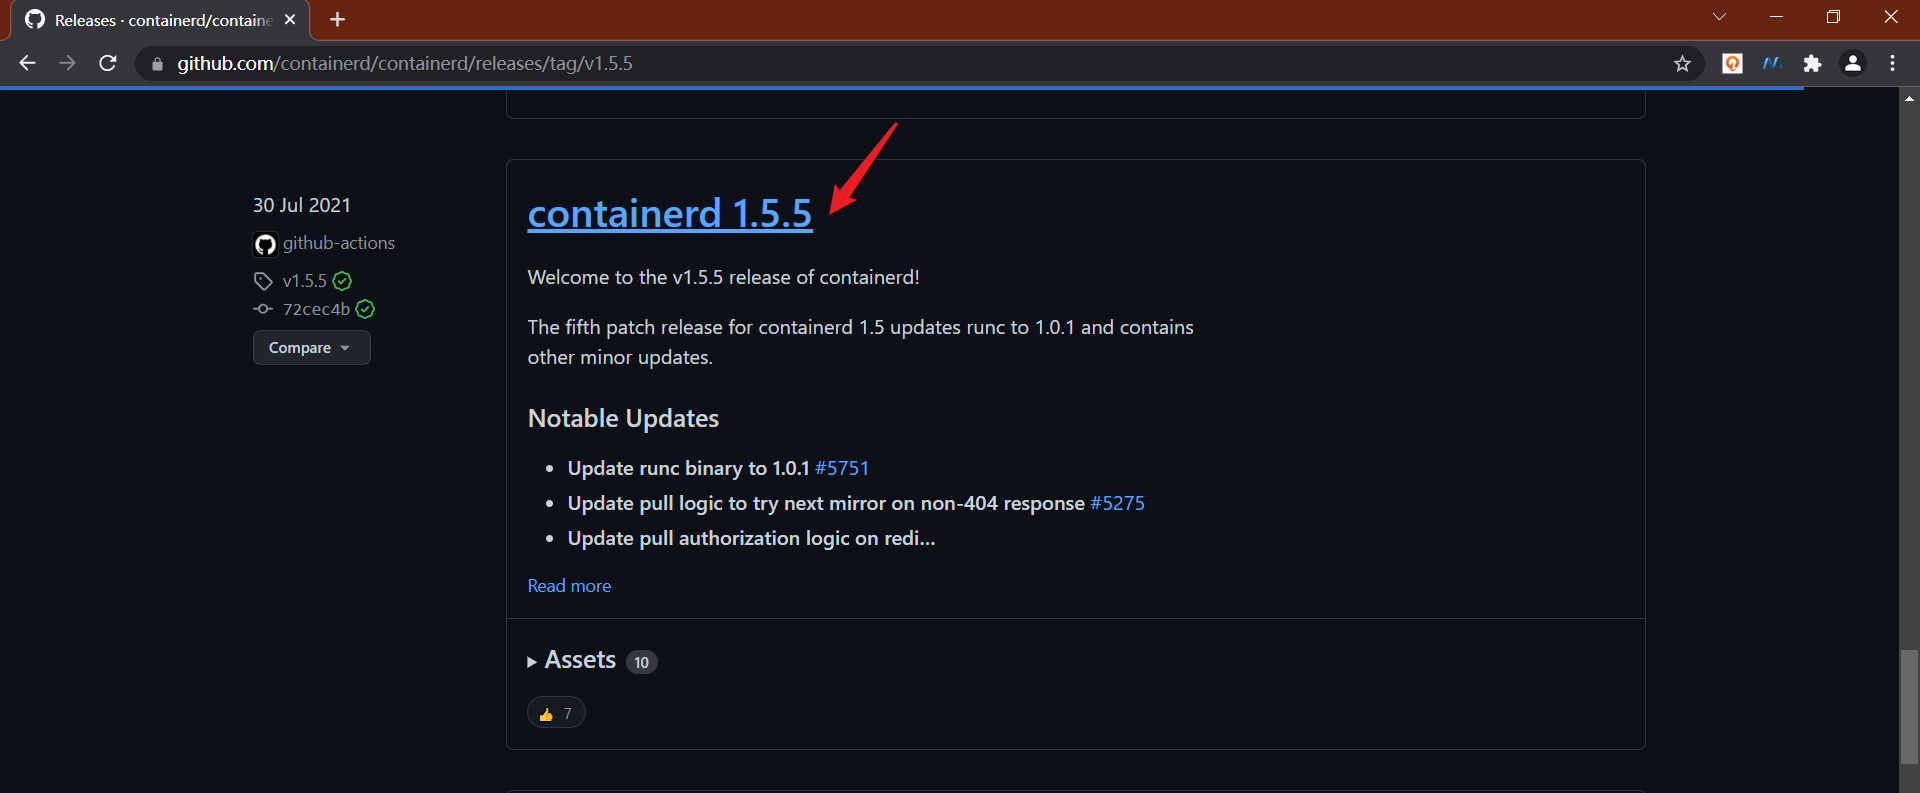Open pull request #5275
This screenshot has width=1920, height=793.
pyautogui.click(x=1117, y=503)
